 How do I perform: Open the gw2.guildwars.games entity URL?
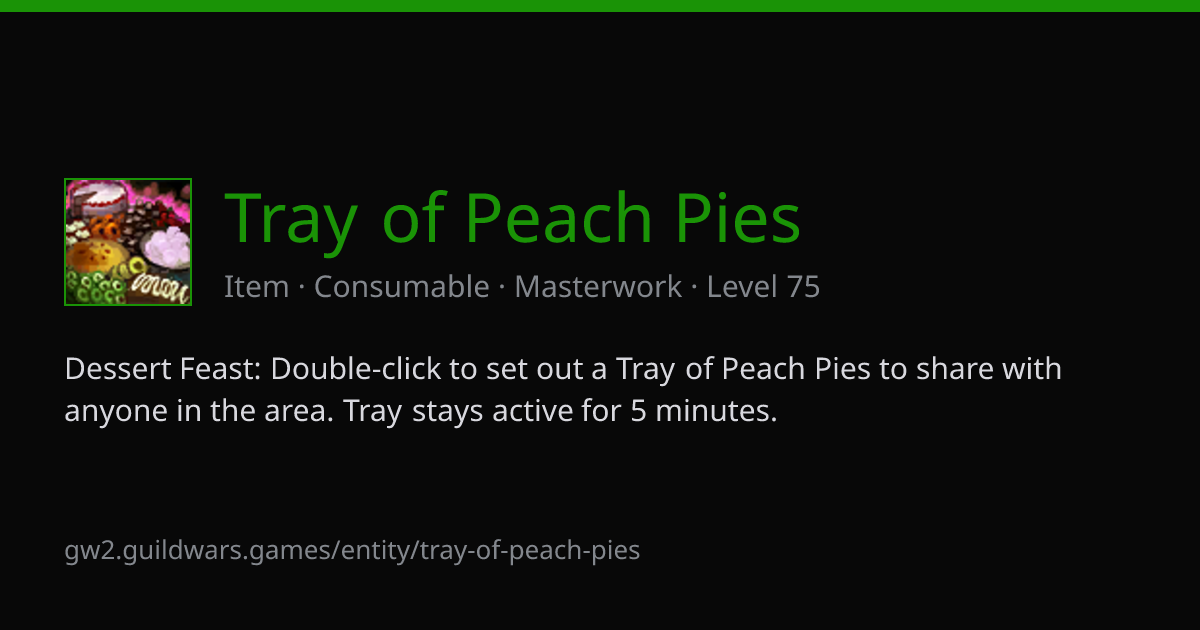(352, 550)
